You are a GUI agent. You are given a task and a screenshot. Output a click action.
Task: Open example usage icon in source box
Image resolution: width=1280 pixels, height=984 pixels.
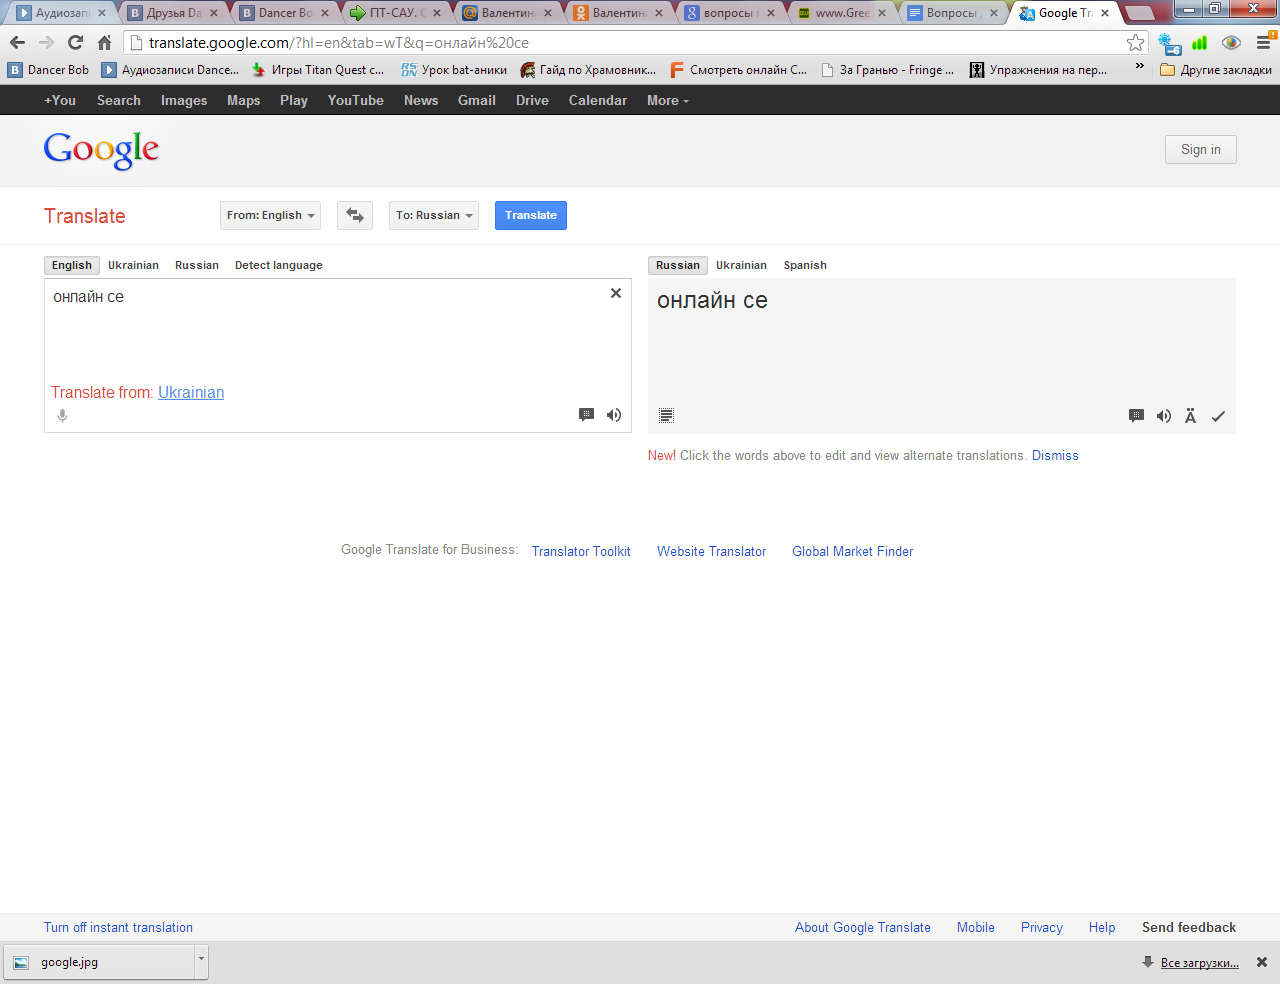coord(587,415)
